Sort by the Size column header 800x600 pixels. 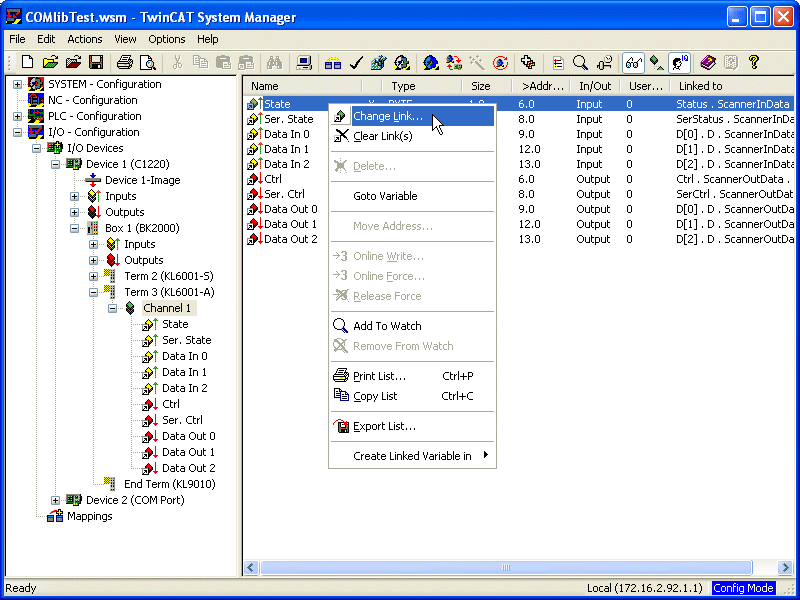[x=486, y=86]
